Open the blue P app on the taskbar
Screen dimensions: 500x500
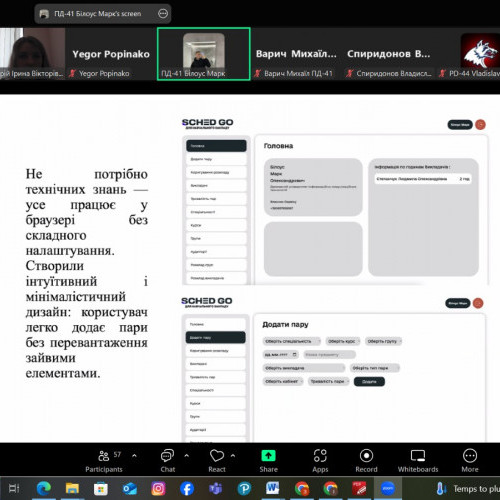244,489
